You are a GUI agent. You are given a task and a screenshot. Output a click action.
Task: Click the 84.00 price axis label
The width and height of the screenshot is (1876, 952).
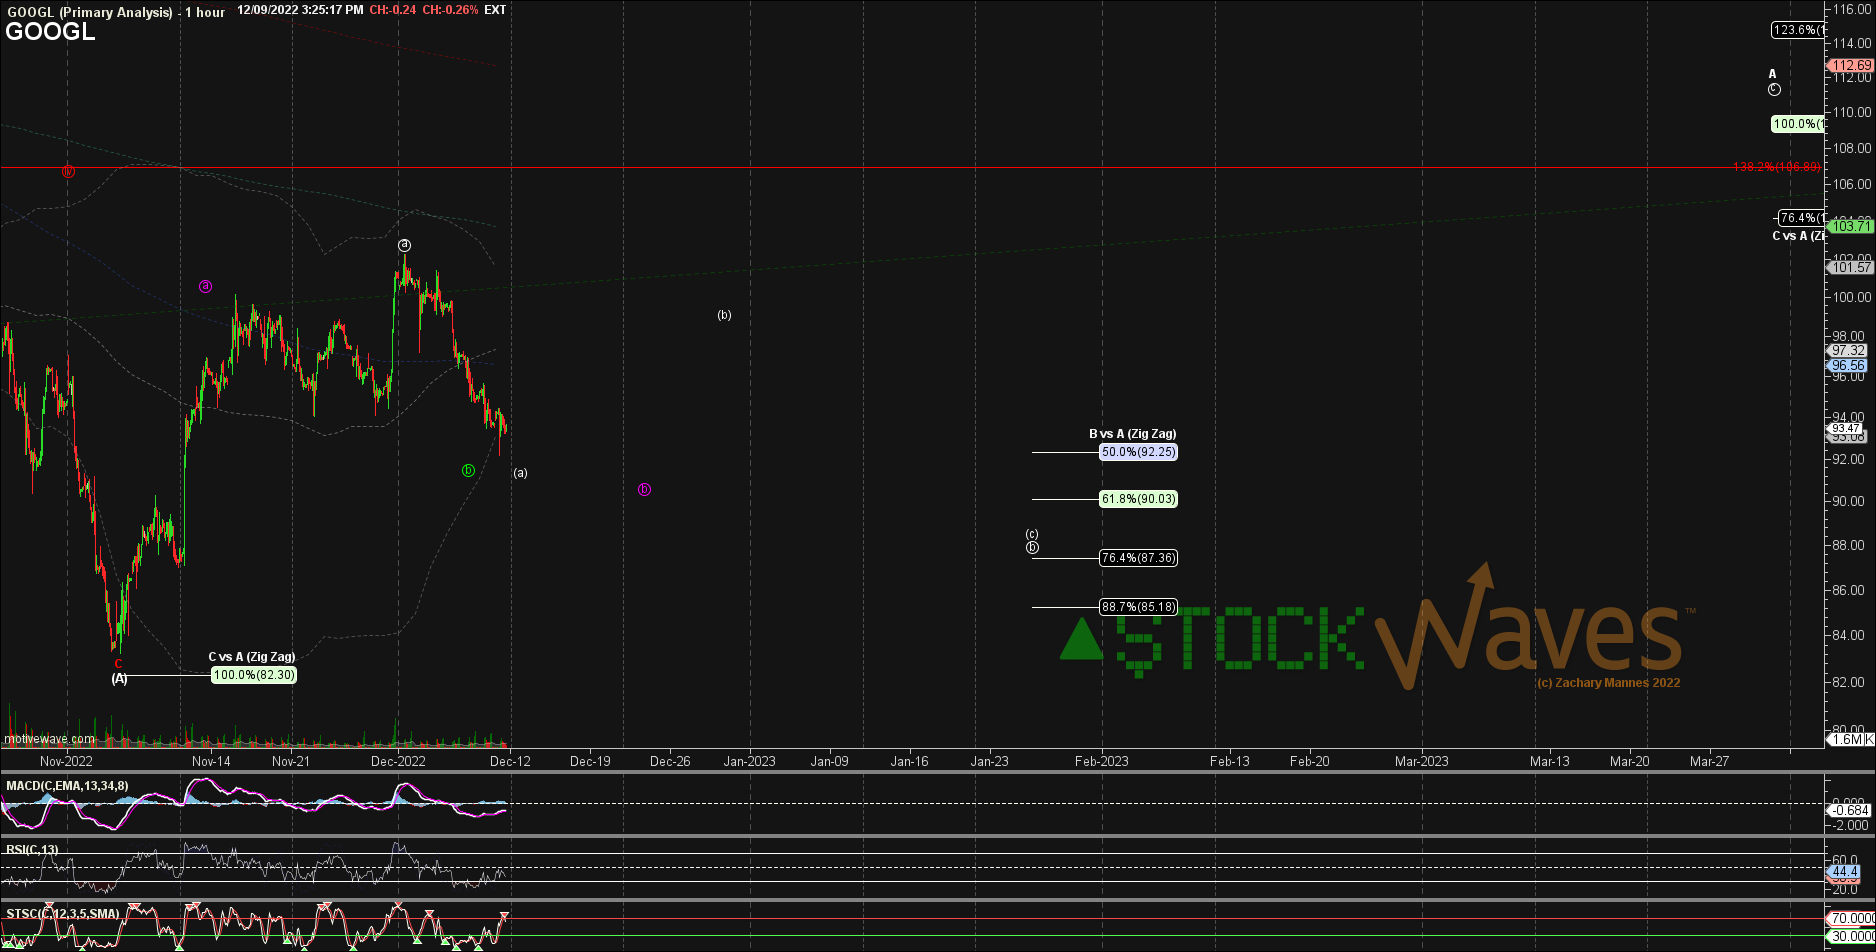click(1850, 635)
